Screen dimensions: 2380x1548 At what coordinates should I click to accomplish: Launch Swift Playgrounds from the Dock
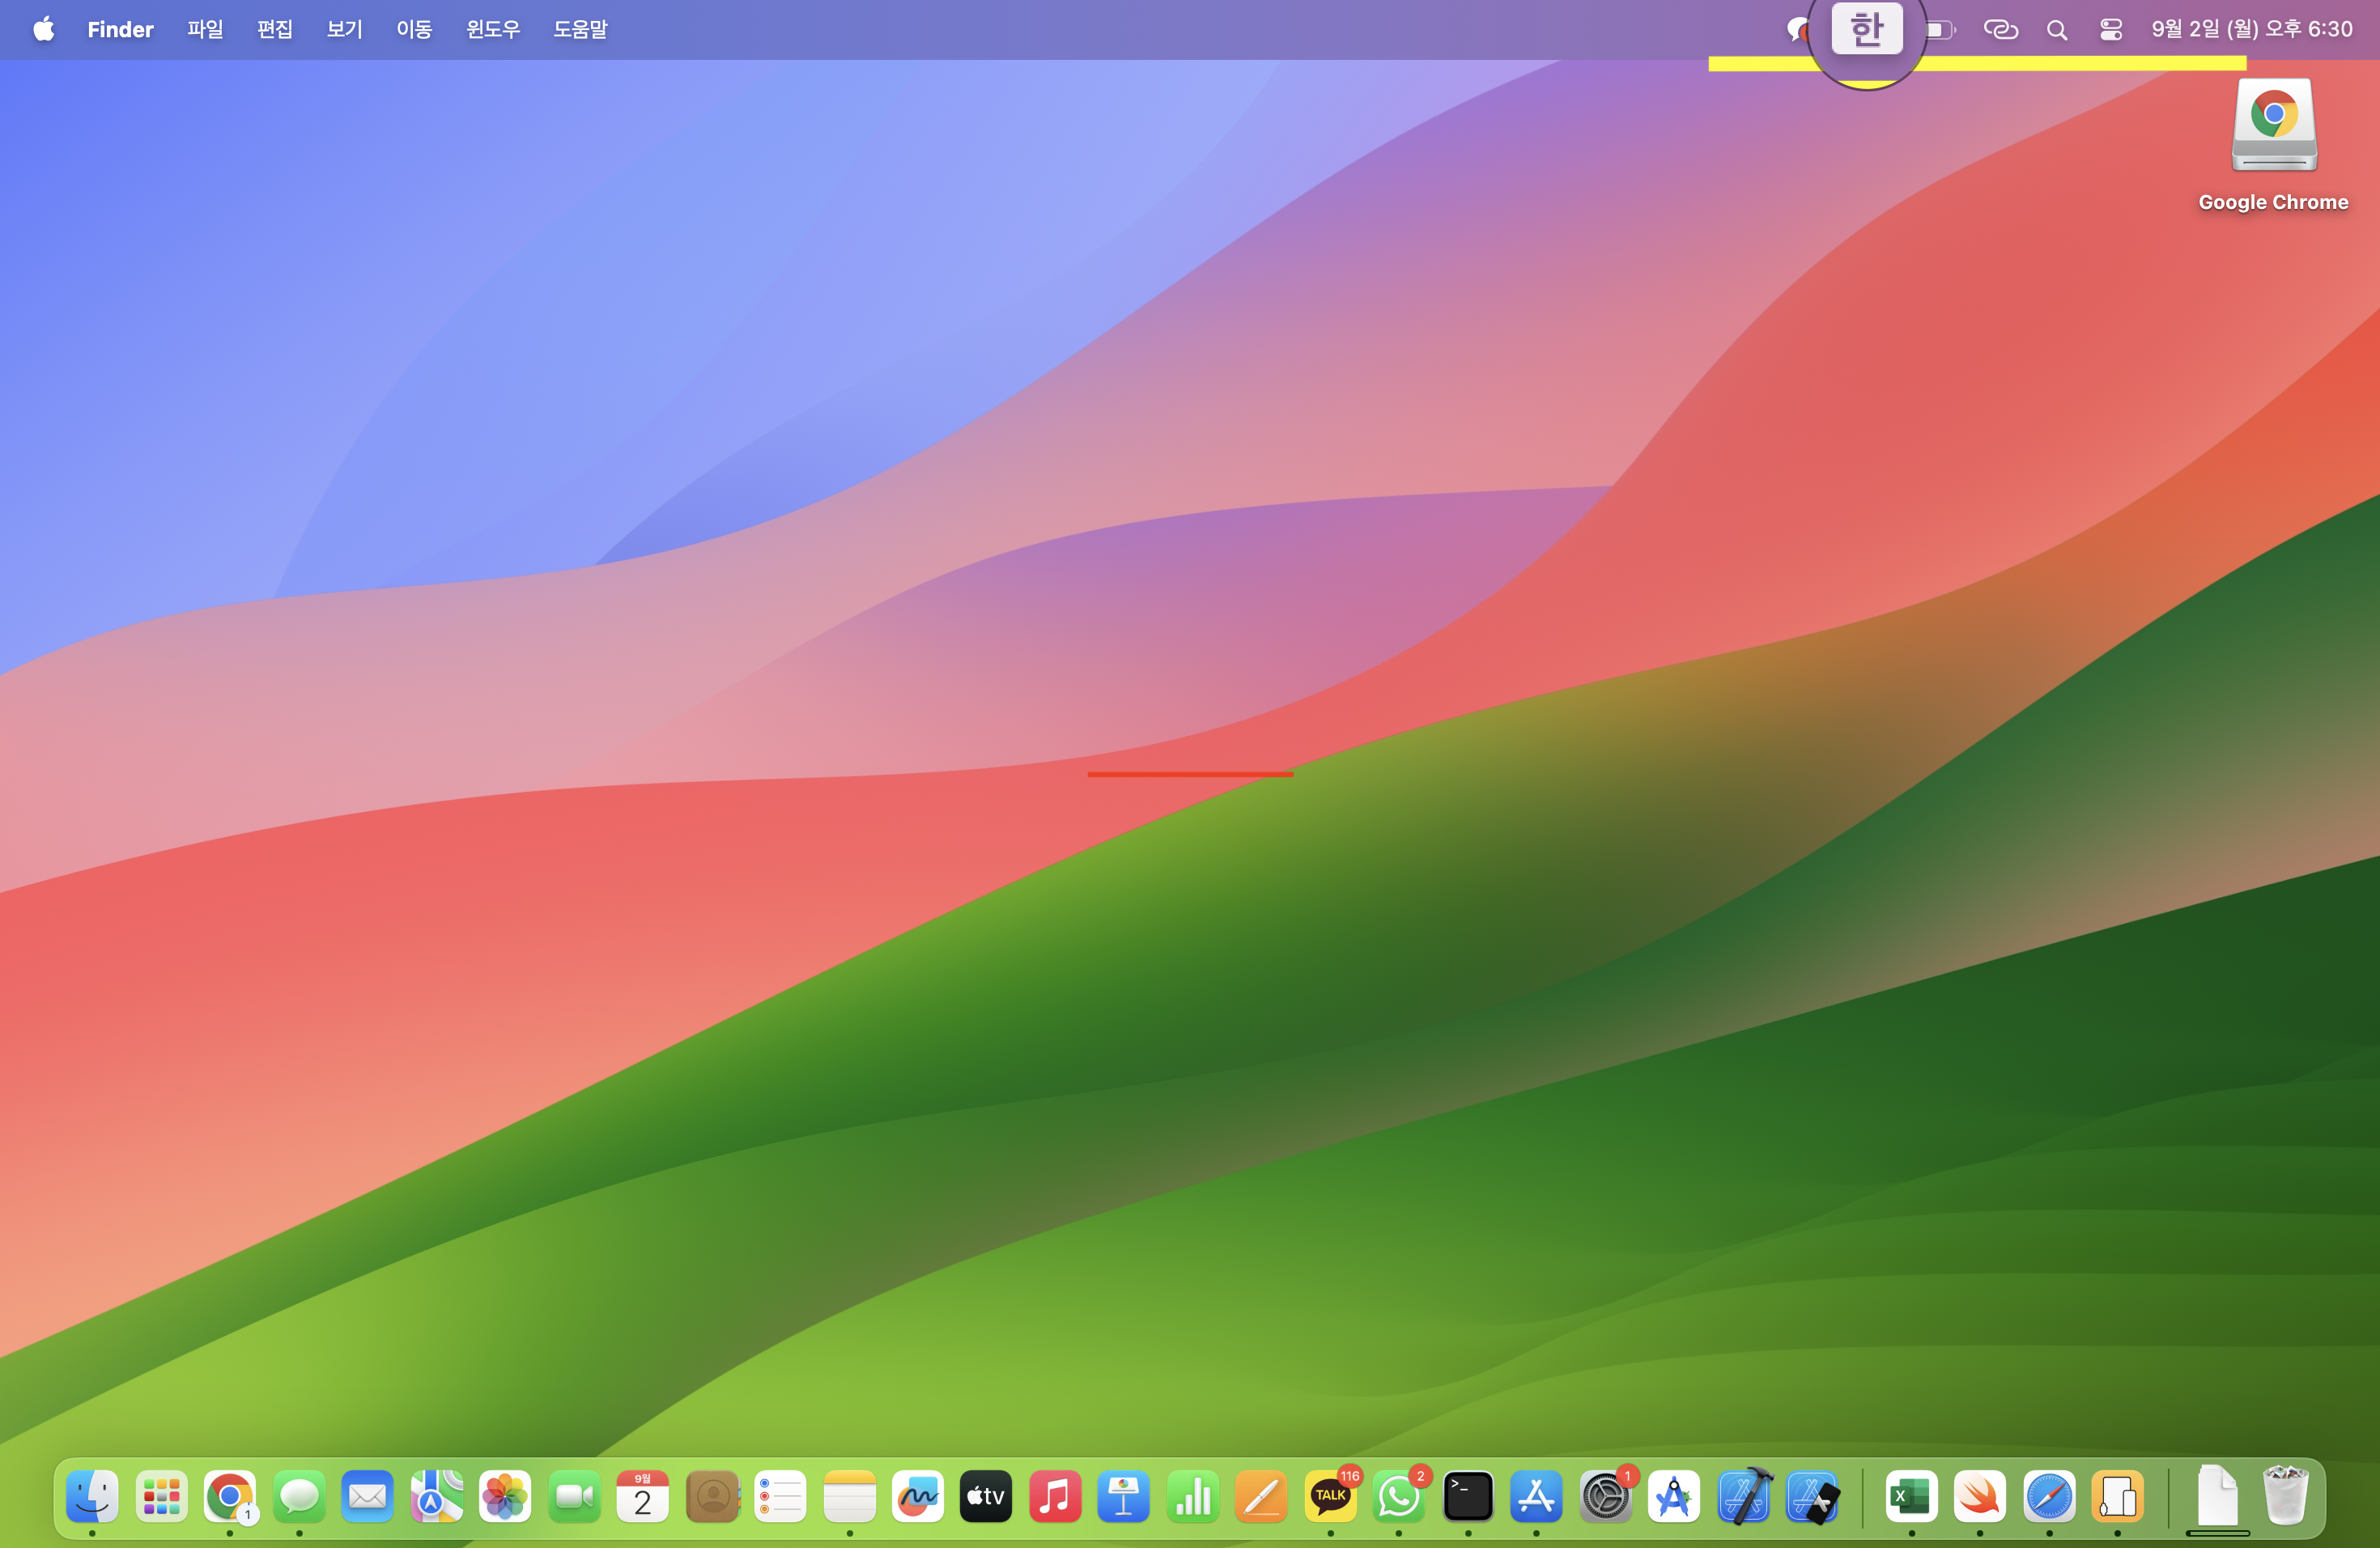tap(1979, 1497)
